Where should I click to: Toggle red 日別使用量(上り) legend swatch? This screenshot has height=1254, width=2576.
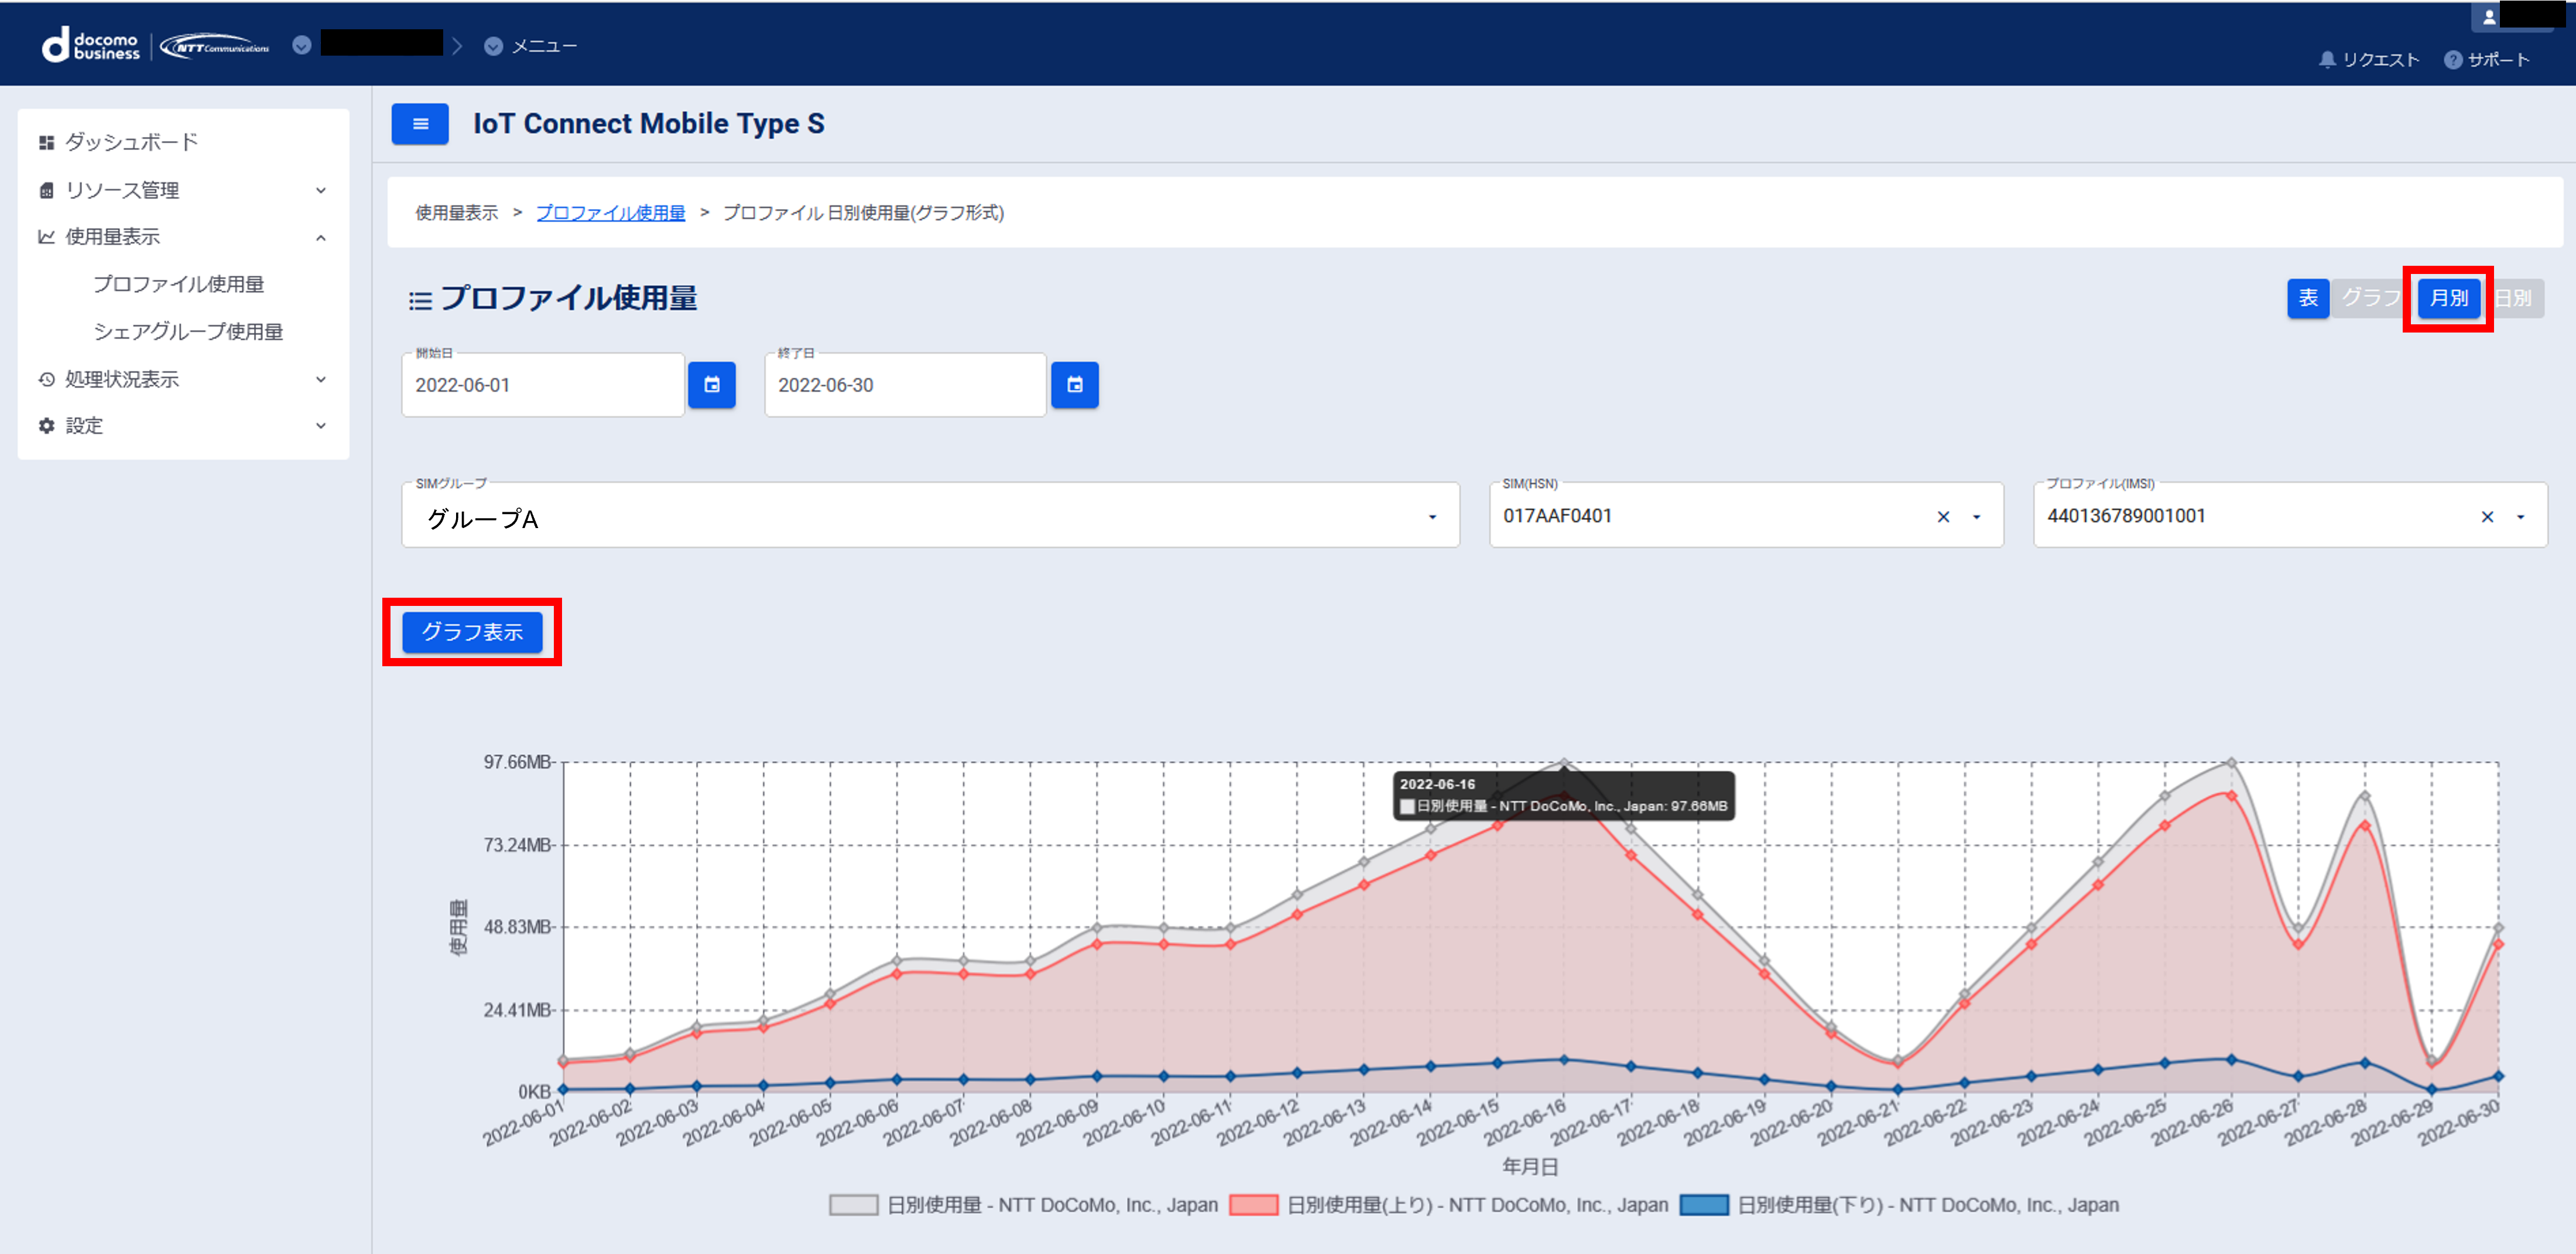coord(1253,1205)
